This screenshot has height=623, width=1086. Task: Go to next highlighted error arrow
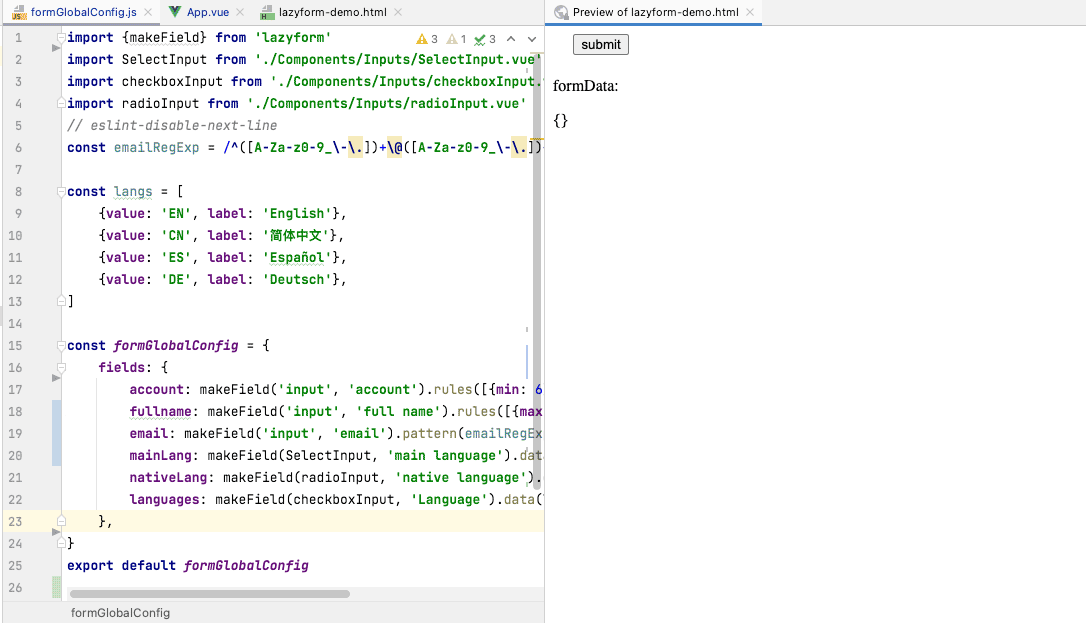click(x=532, y=39)
